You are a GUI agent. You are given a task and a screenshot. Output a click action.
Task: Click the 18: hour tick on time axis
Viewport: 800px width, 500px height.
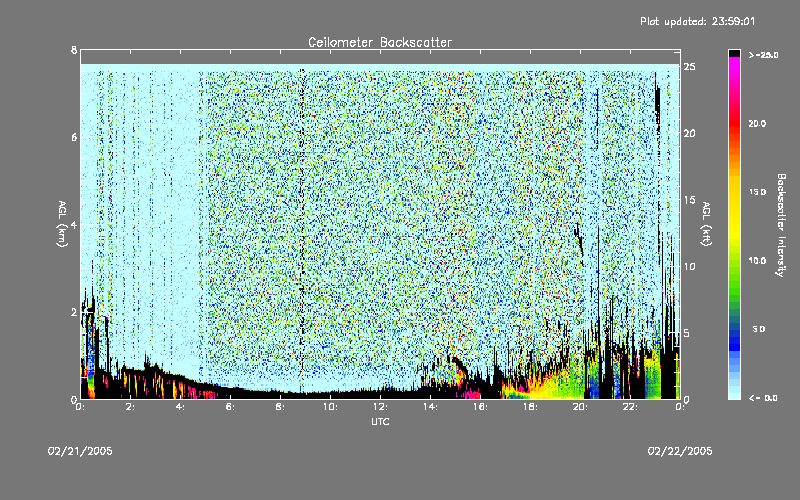coord(531,407)
